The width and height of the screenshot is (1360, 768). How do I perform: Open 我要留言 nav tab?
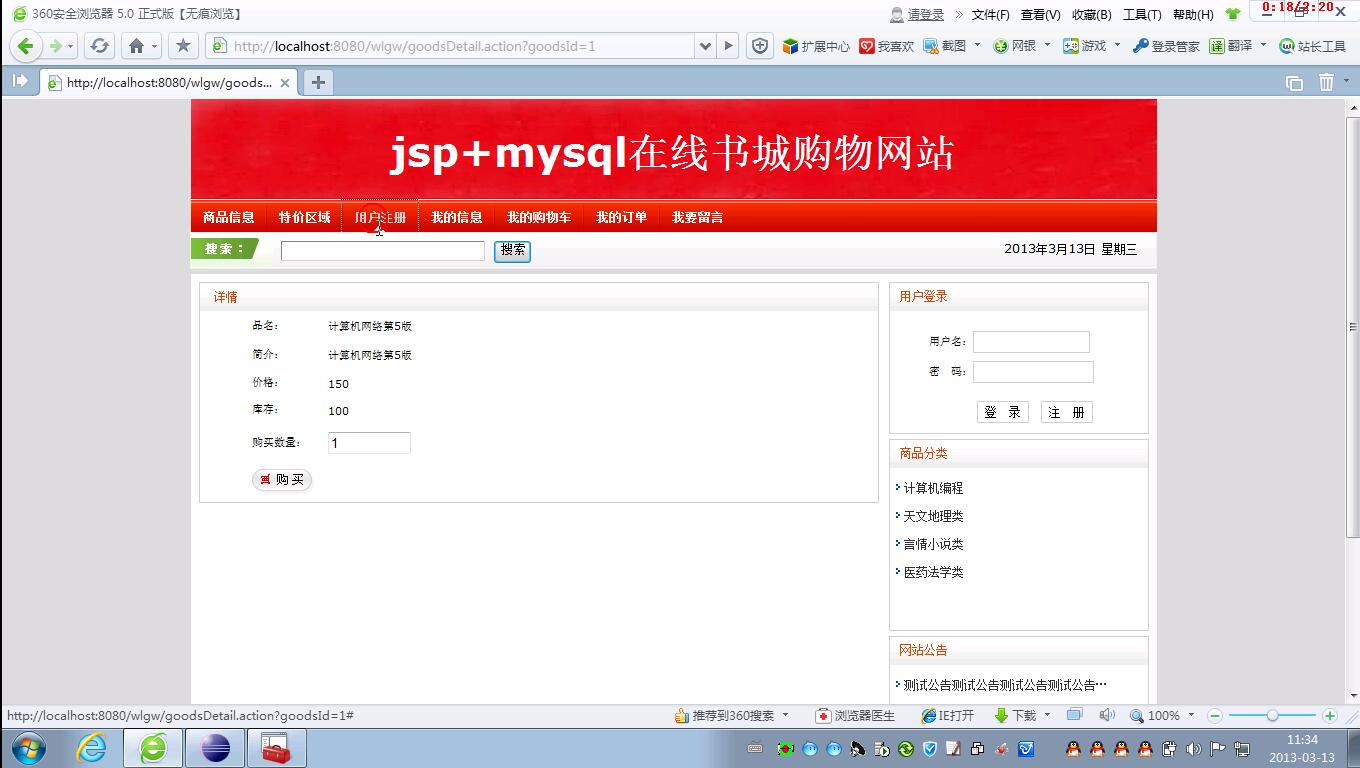click(x=697, y=217)
